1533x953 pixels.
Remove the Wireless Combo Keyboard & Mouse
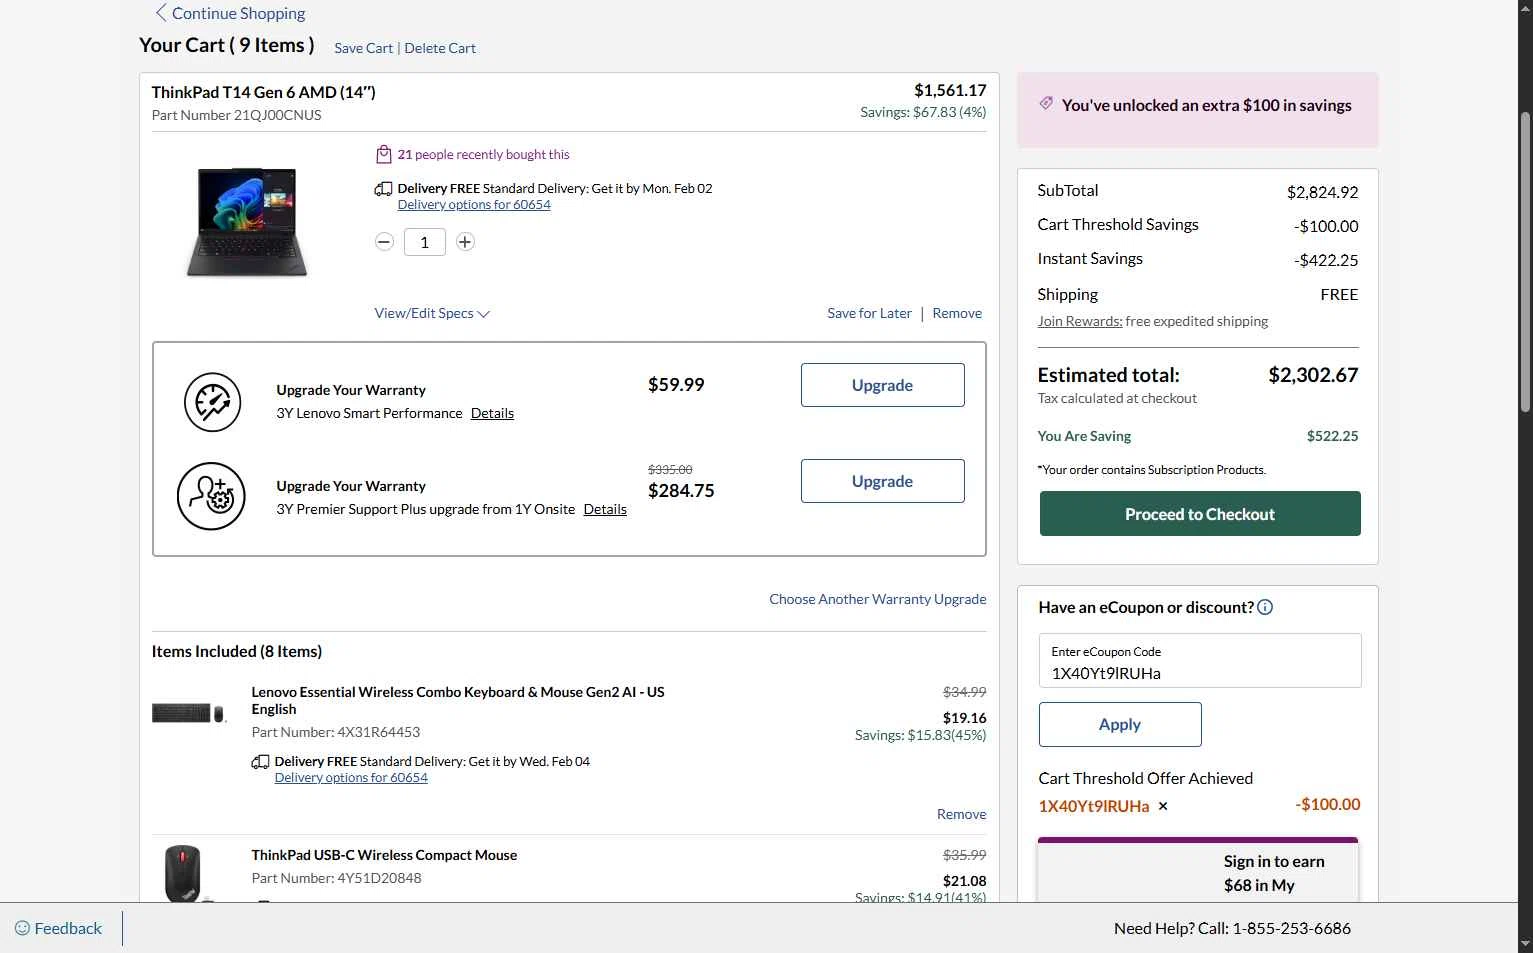click(x=961, y=814)
